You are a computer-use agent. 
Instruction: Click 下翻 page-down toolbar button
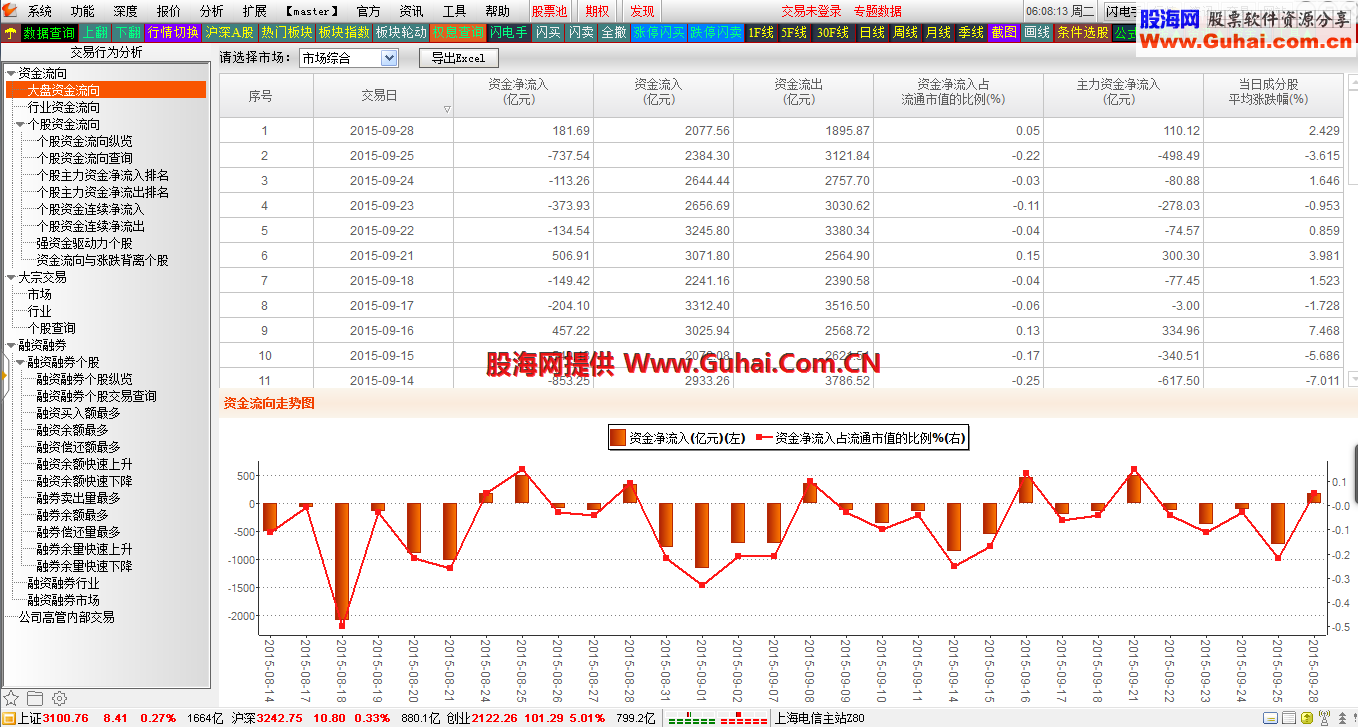click(x=127, y=32)
